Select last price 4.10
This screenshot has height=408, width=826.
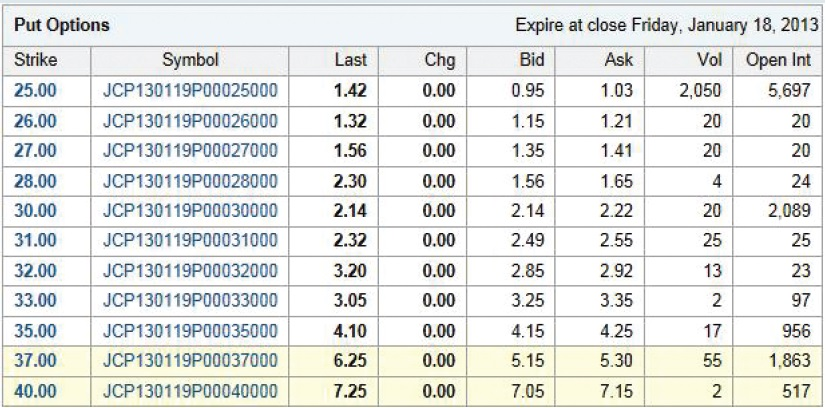click(x=349, y=331)
